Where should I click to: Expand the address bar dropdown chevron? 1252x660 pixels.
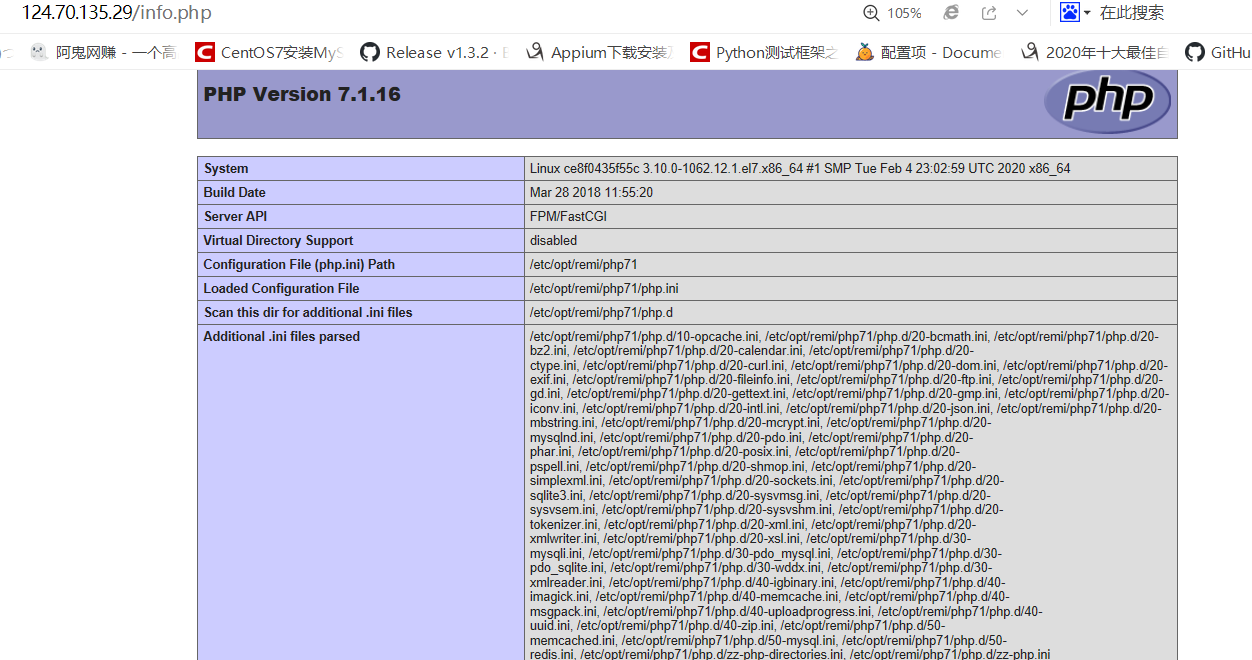click(1022, 13)
